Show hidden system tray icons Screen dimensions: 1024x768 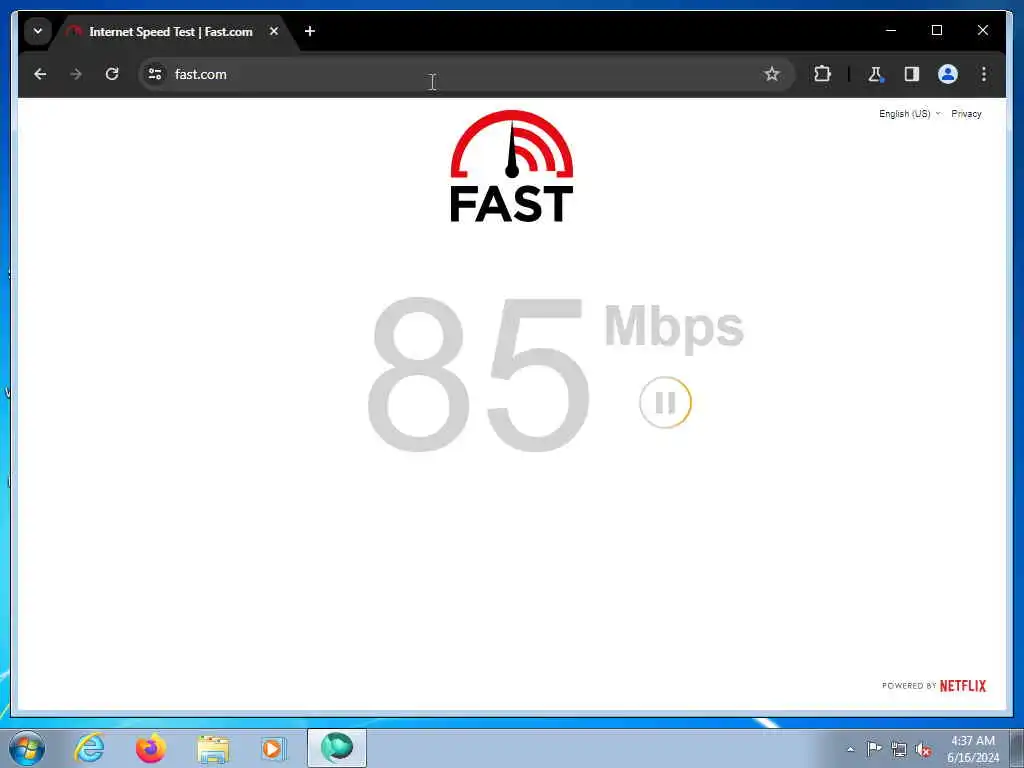tap(850, 750)
